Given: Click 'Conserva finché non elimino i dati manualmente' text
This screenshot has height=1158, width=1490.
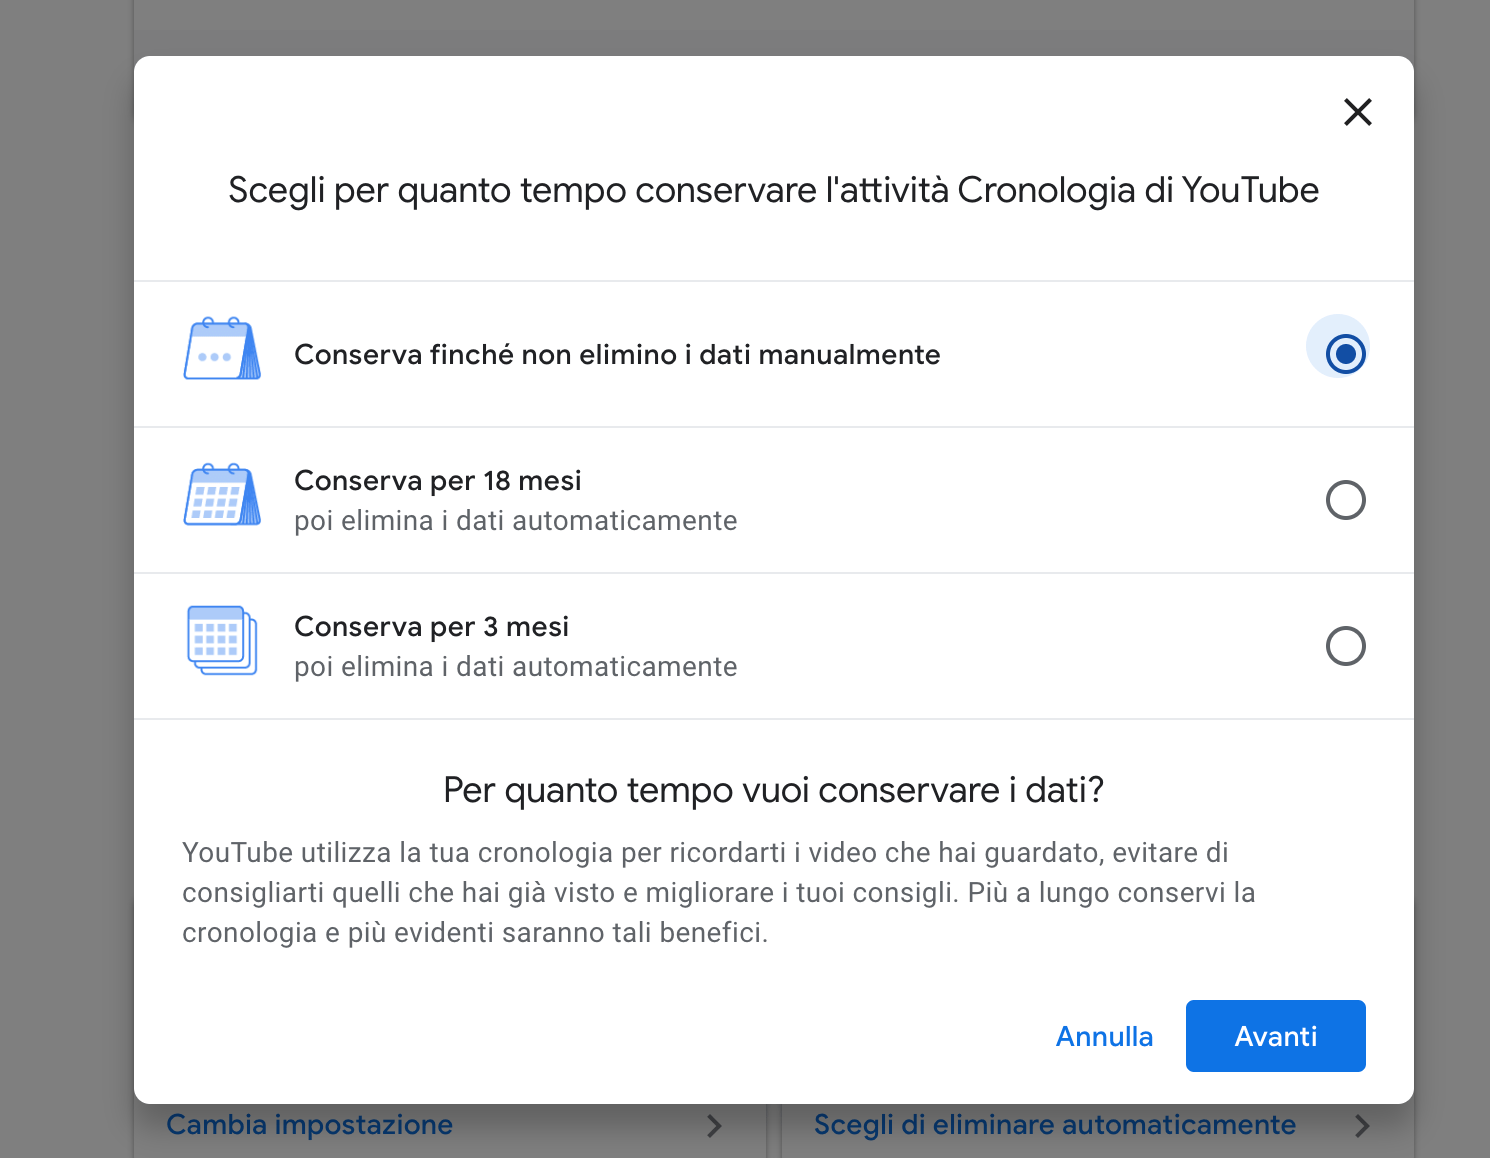Looking at the screenshot, I should click(617, 355).
